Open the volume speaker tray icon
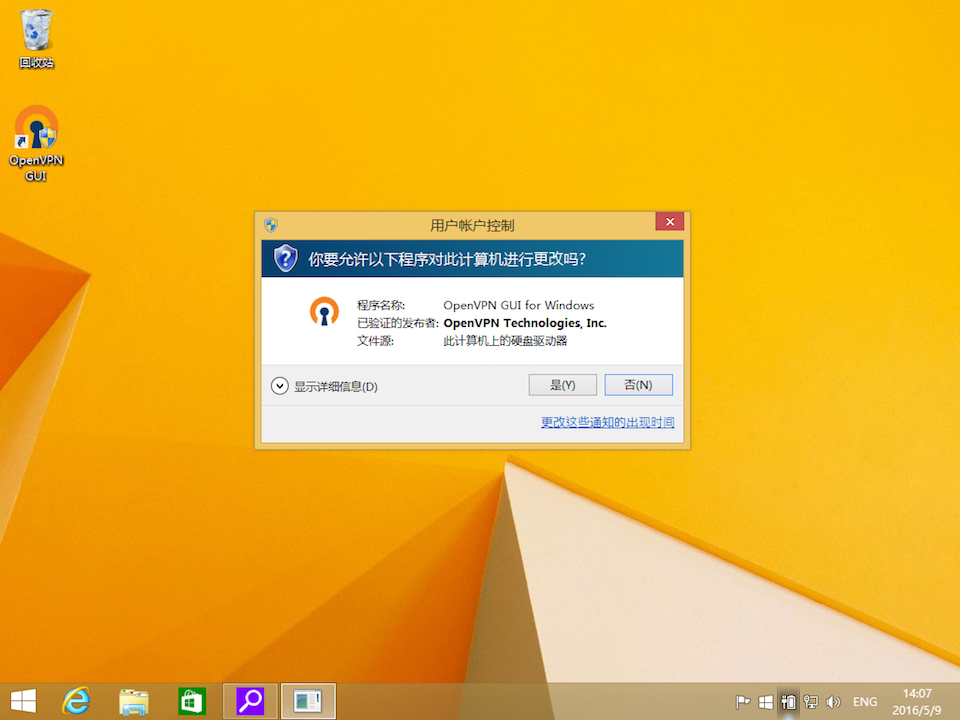 (833, 702)
